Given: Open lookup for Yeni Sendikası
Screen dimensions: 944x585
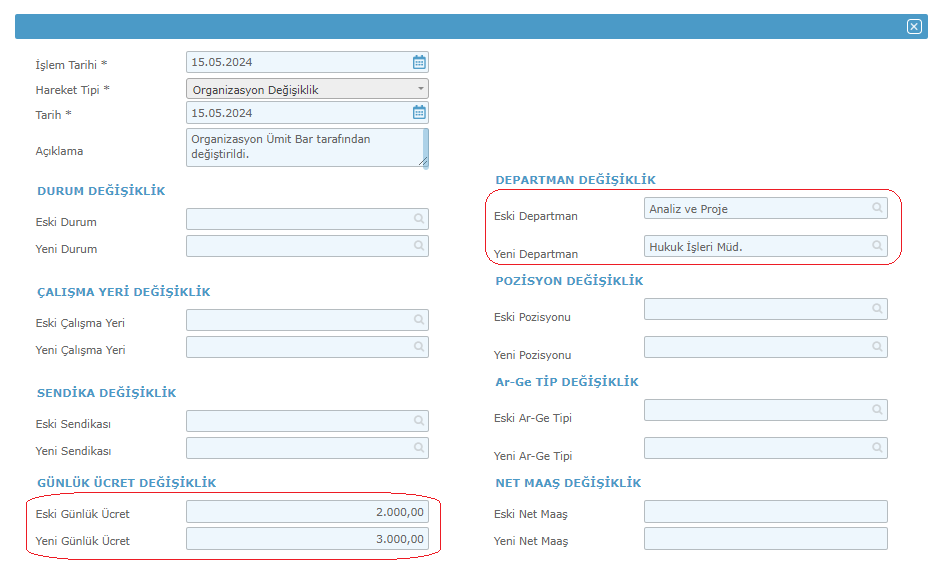Looking at the screenshot, I should 419,448.
